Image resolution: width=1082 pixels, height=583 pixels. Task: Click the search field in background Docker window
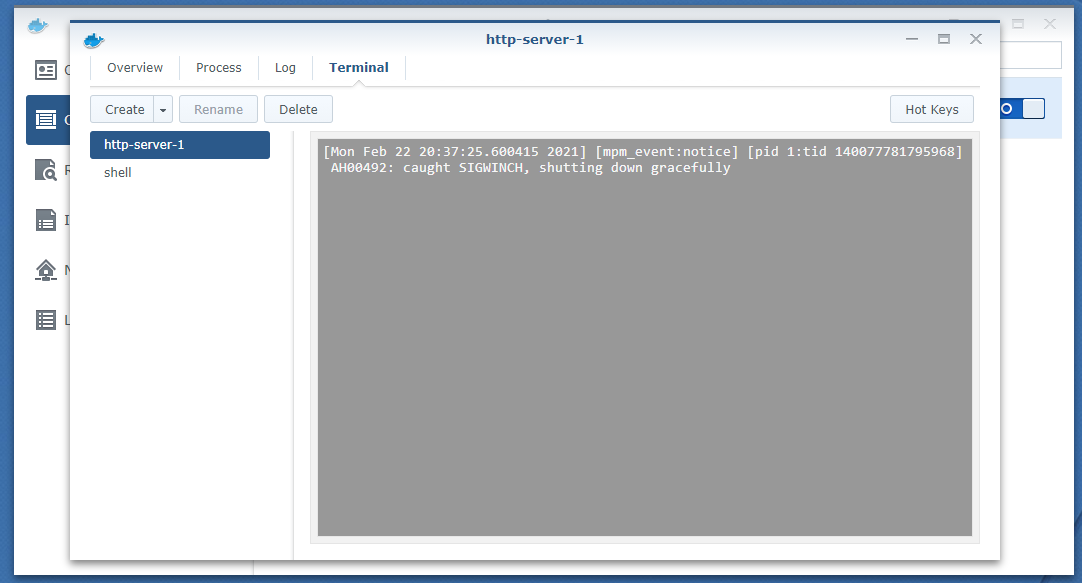1030,55
